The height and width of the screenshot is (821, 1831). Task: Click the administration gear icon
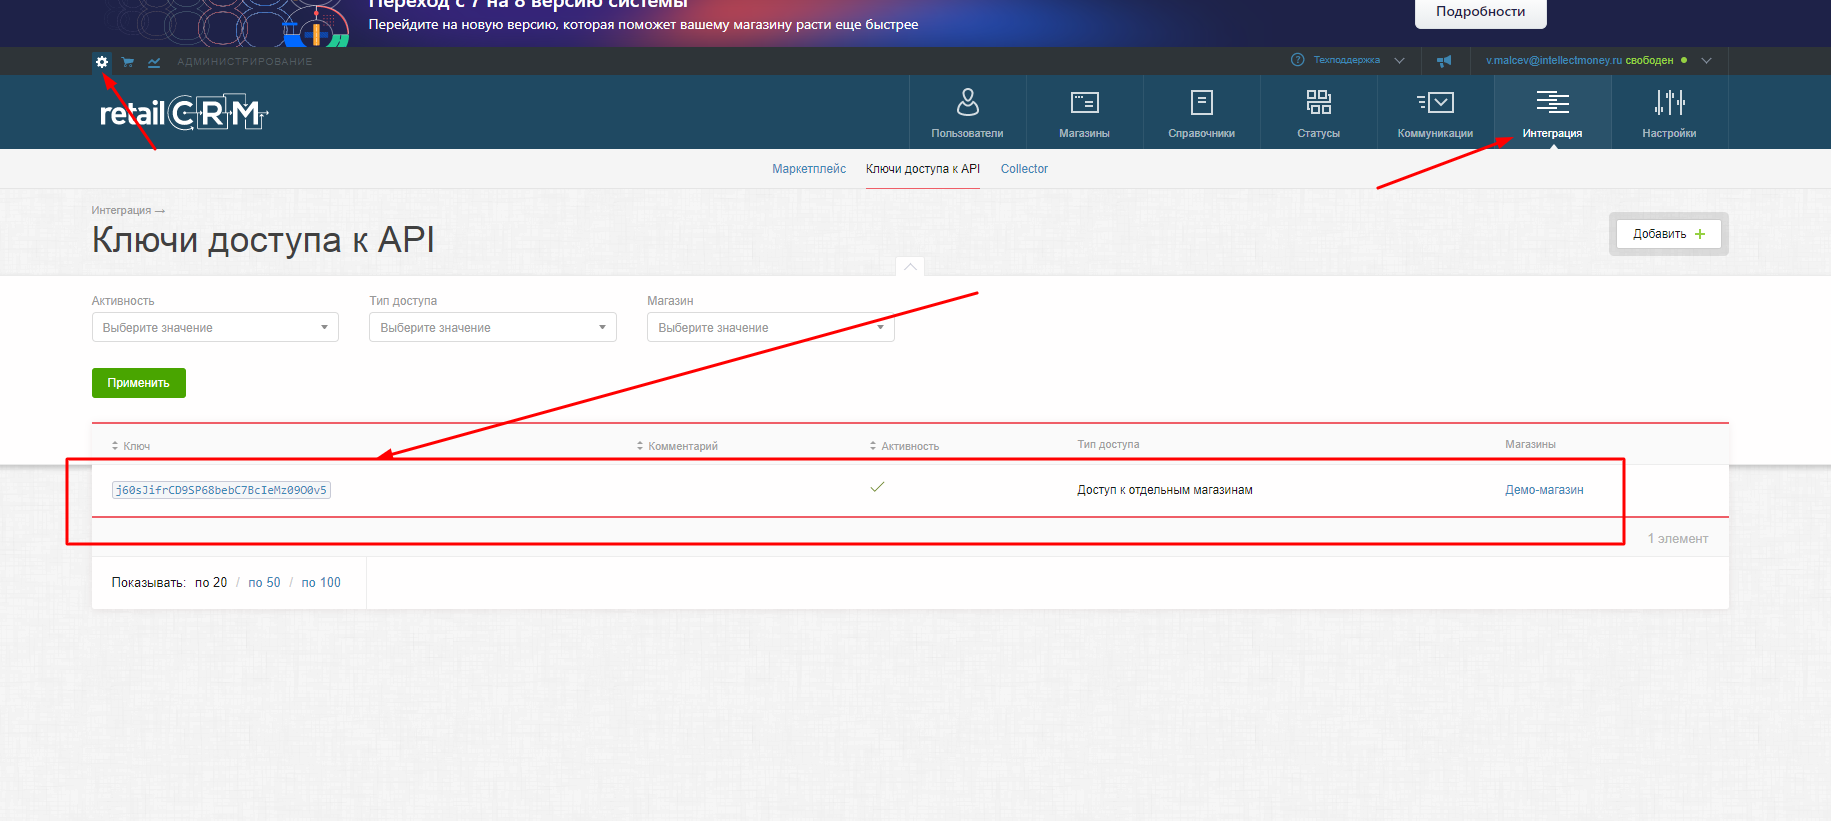tap(102, 62)
